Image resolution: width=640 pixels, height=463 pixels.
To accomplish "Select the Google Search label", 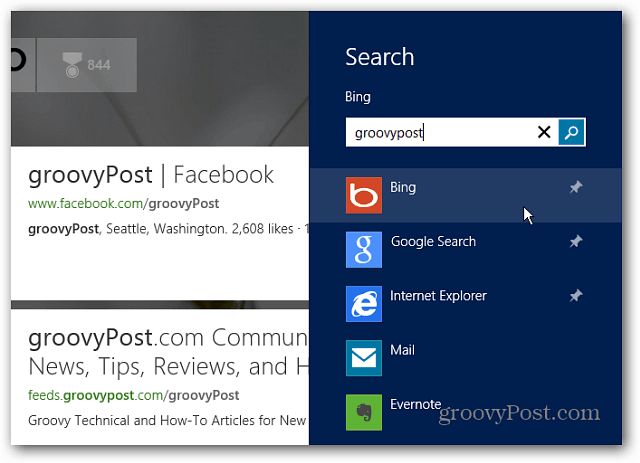I will pos(433,241).
